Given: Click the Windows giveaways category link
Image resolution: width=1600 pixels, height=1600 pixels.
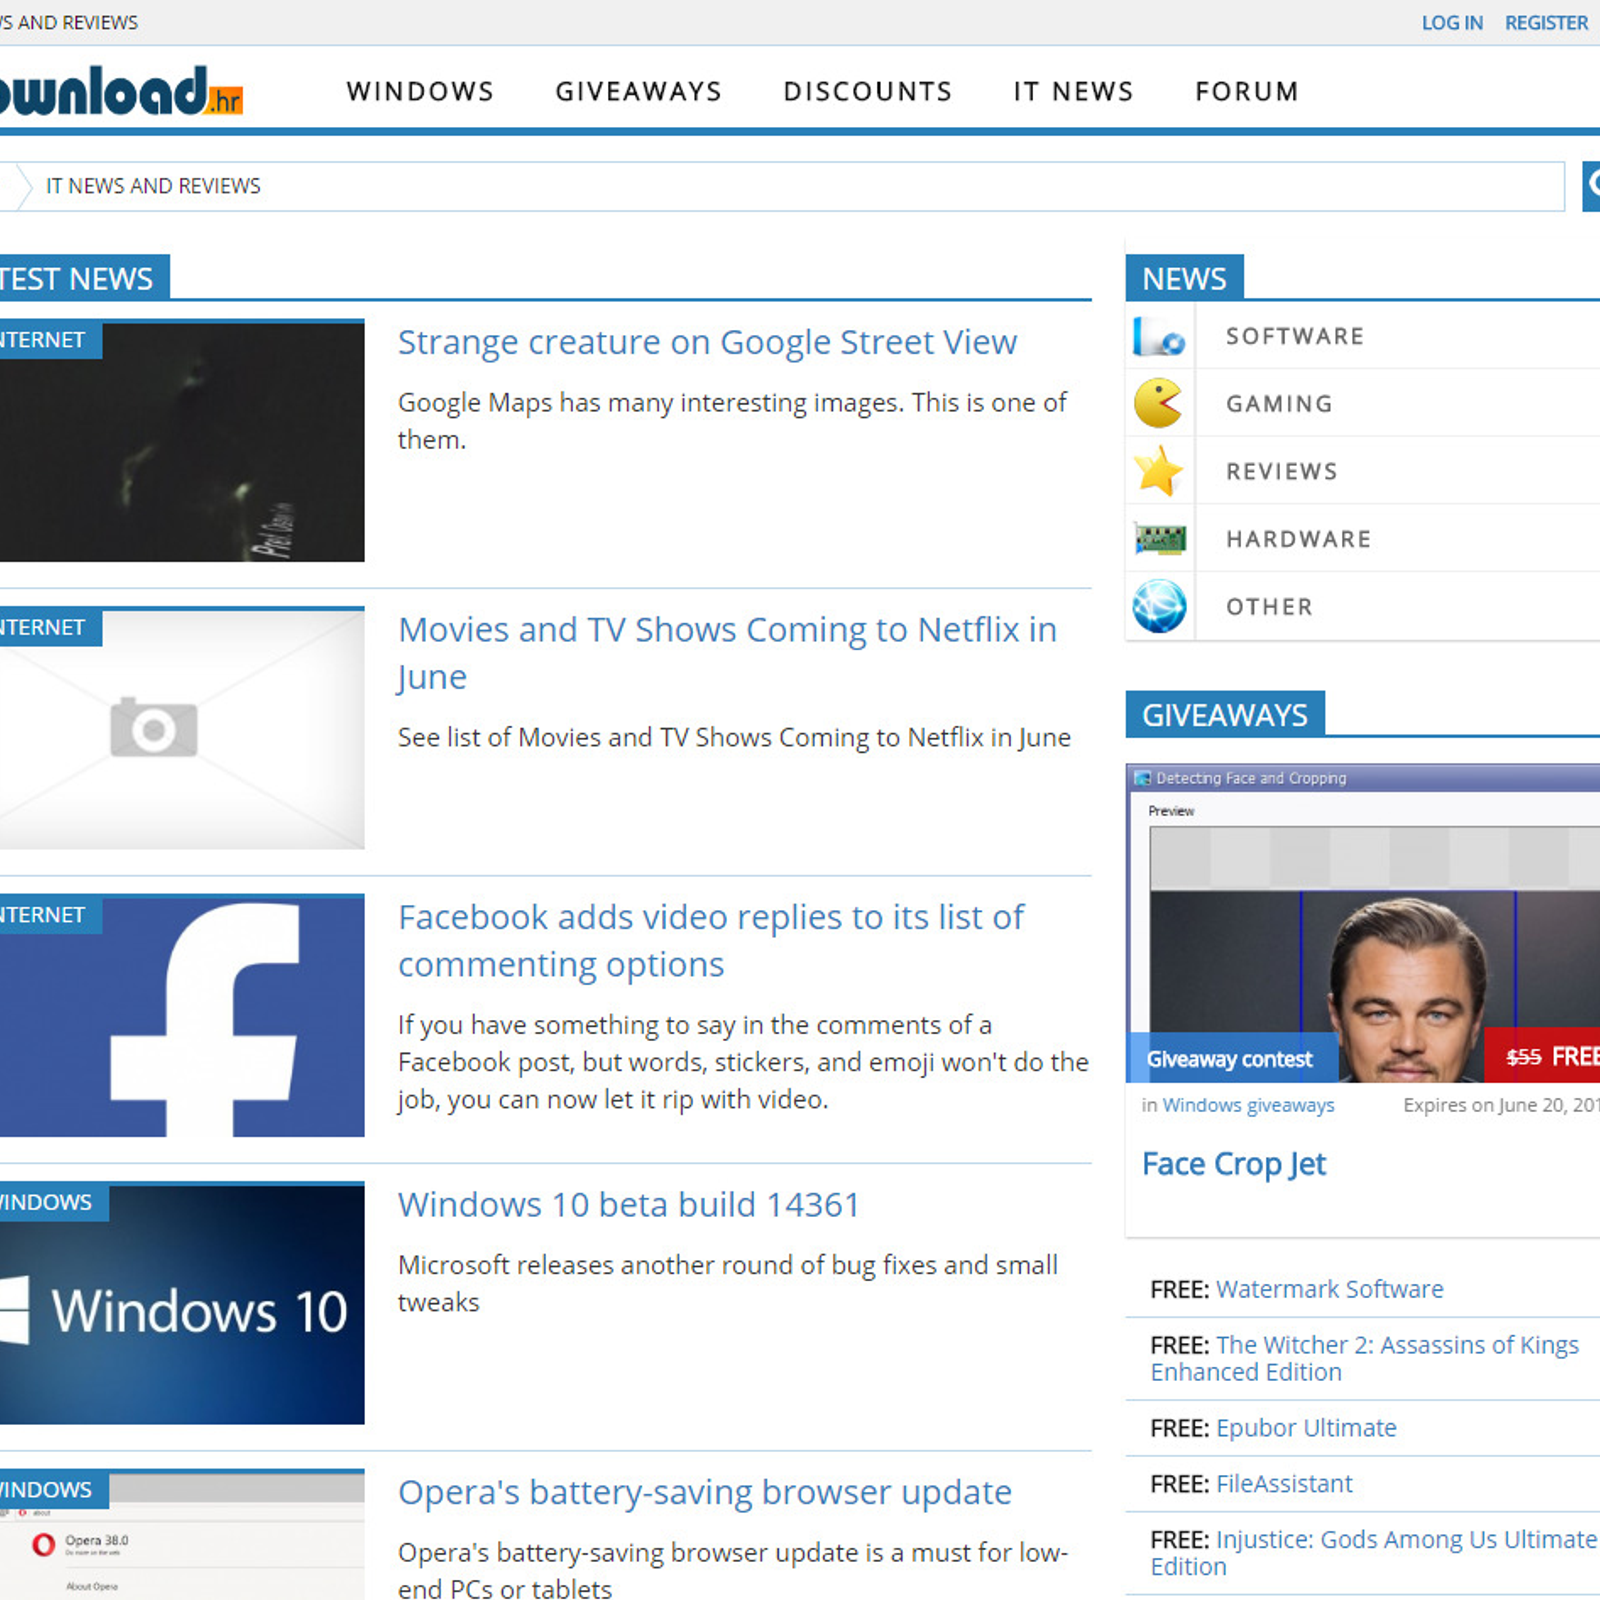Looking at the screenshot, I should [1248, 1105].
